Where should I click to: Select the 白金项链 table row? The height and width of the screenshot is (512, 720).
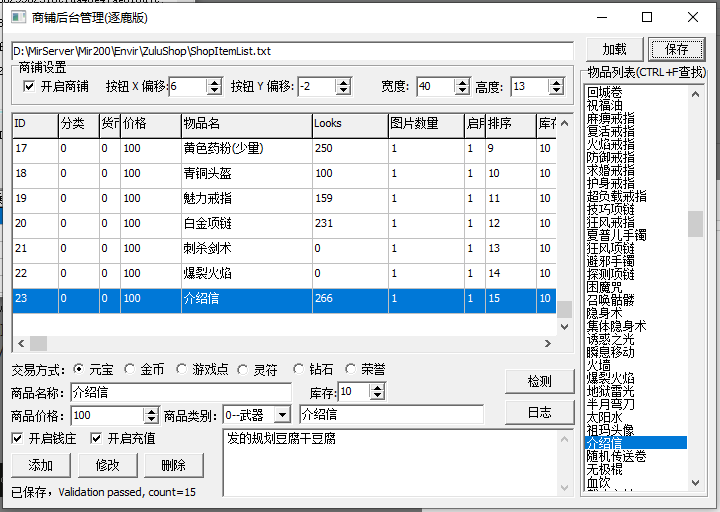click(284, 224)
